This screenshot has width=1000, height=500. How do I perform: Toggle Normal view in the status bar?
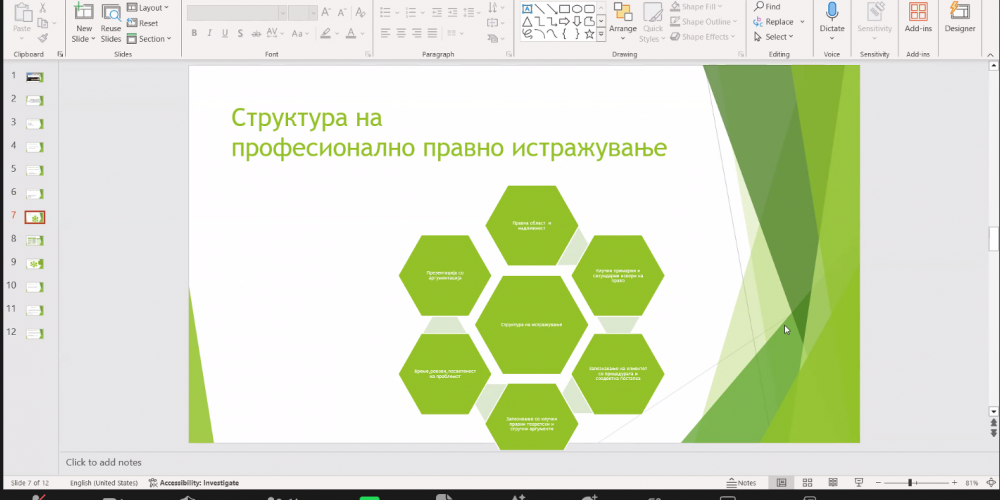(x=782, y=483)
